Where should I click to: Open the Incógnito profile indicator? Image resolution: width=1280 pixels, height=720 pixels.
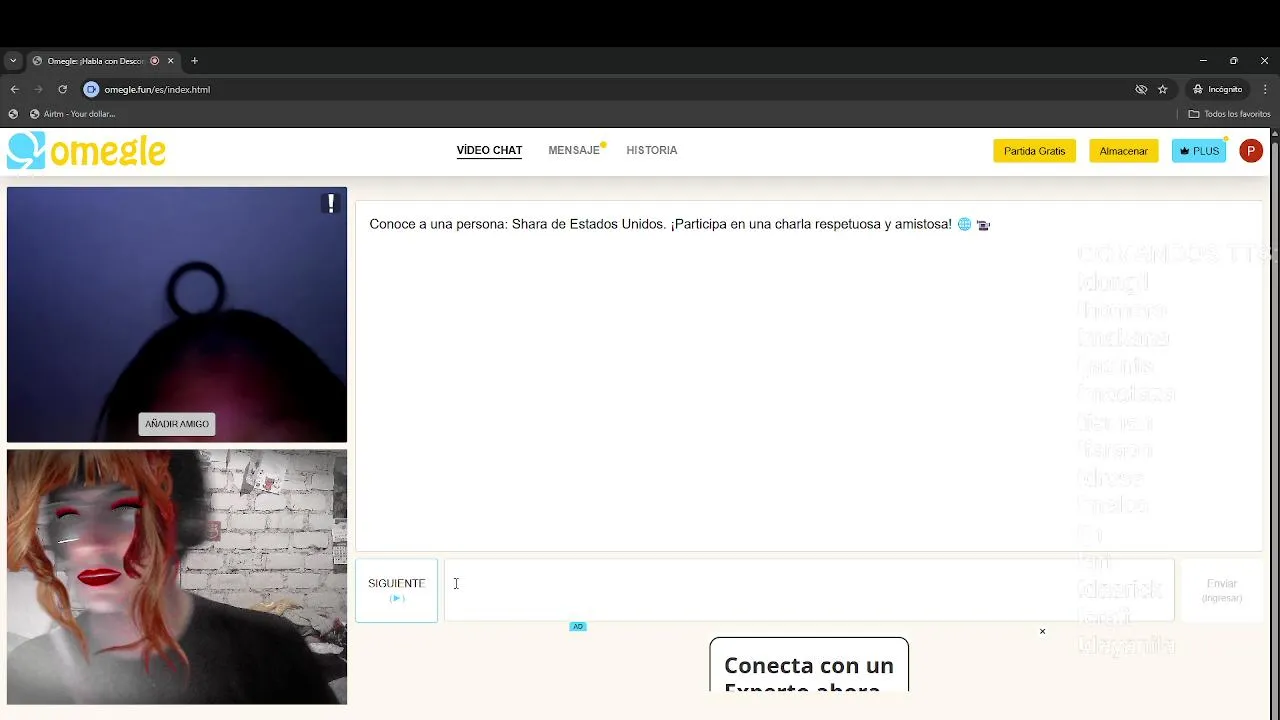coord(1217,89)
